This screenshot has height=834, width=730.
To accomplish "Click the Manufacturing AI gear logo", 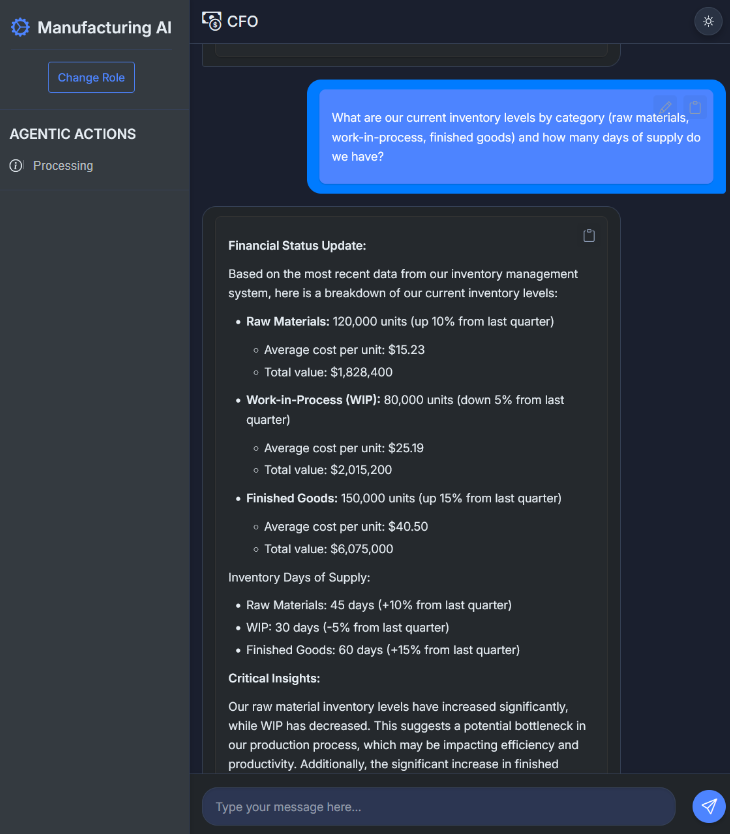I will (20, 27).
